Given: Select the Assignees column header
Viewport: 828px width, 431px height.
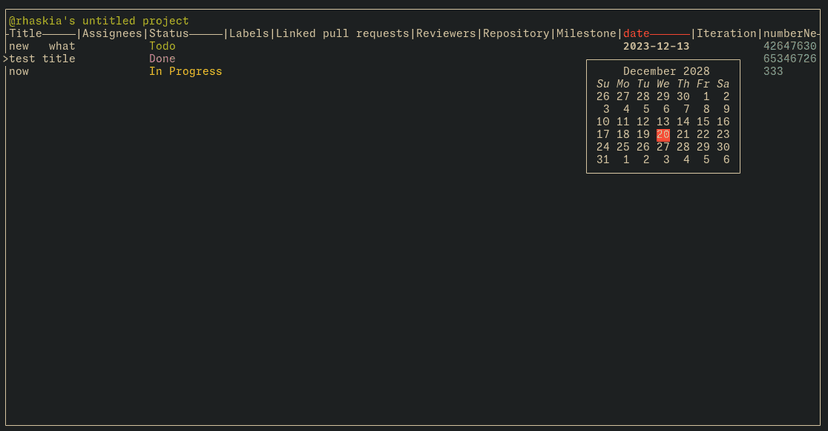Looking at the screenshot, I should tap(112, 34).
